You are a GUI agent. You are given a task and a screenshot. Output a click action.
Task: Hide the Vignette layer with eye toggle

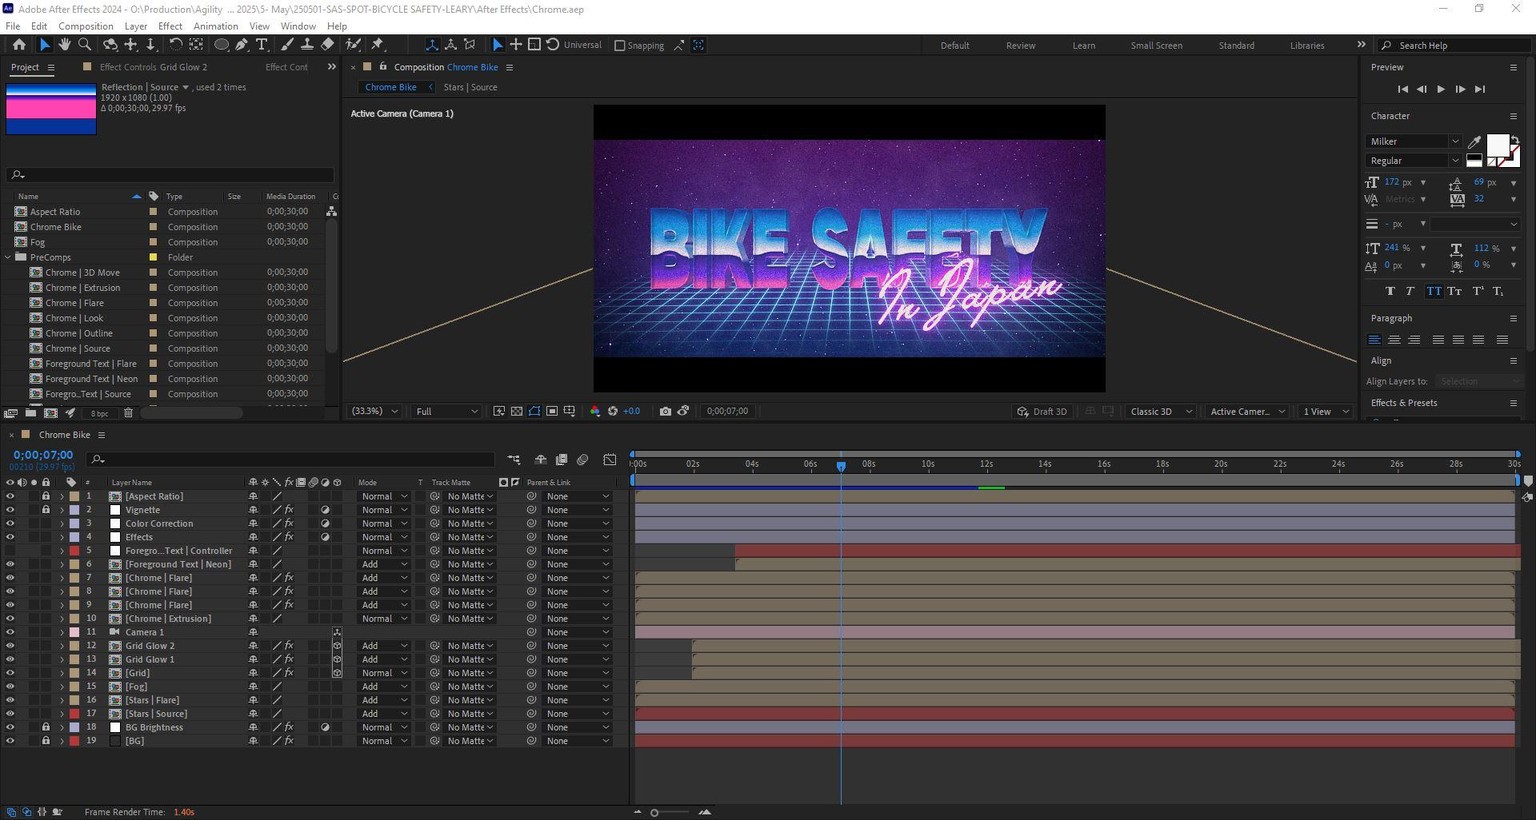pyautogui.click(x=10, y=510)
